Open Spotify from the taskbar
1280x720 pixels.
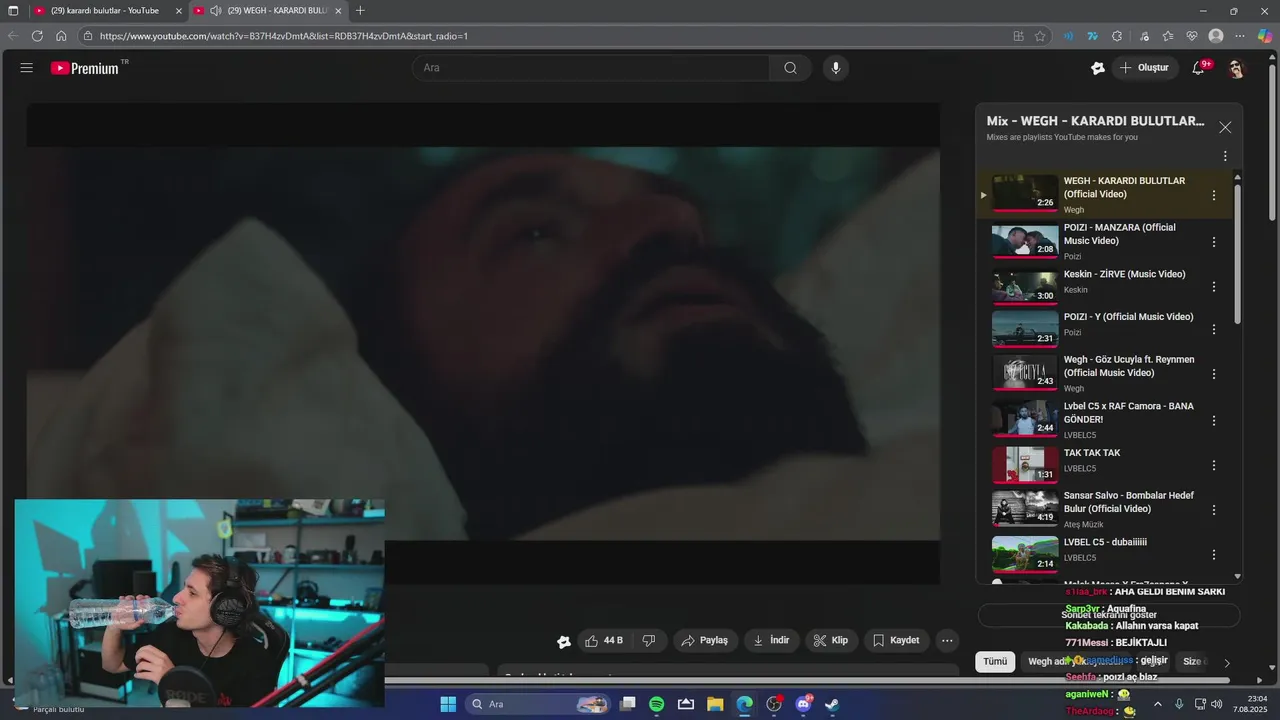tap(657, 704)
